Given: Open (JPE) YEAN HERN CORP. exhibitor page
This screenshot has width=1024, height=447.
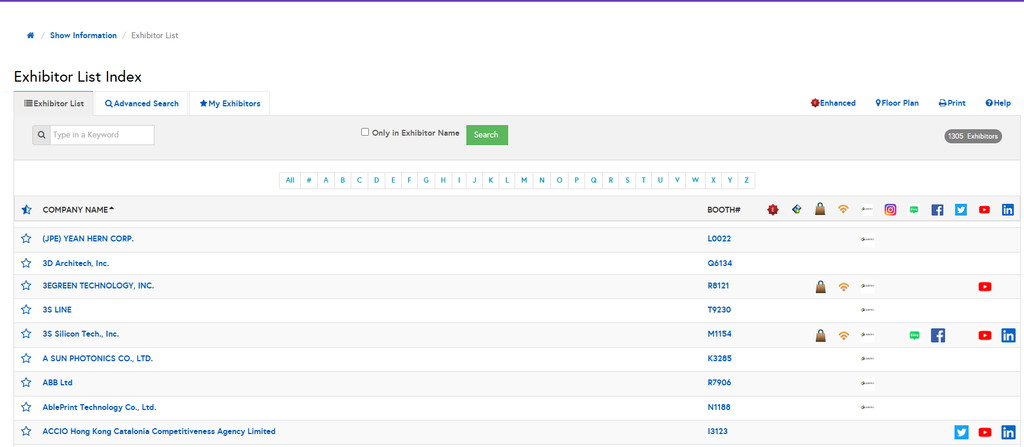Looking at the screenshot, I should coord(88,239).
